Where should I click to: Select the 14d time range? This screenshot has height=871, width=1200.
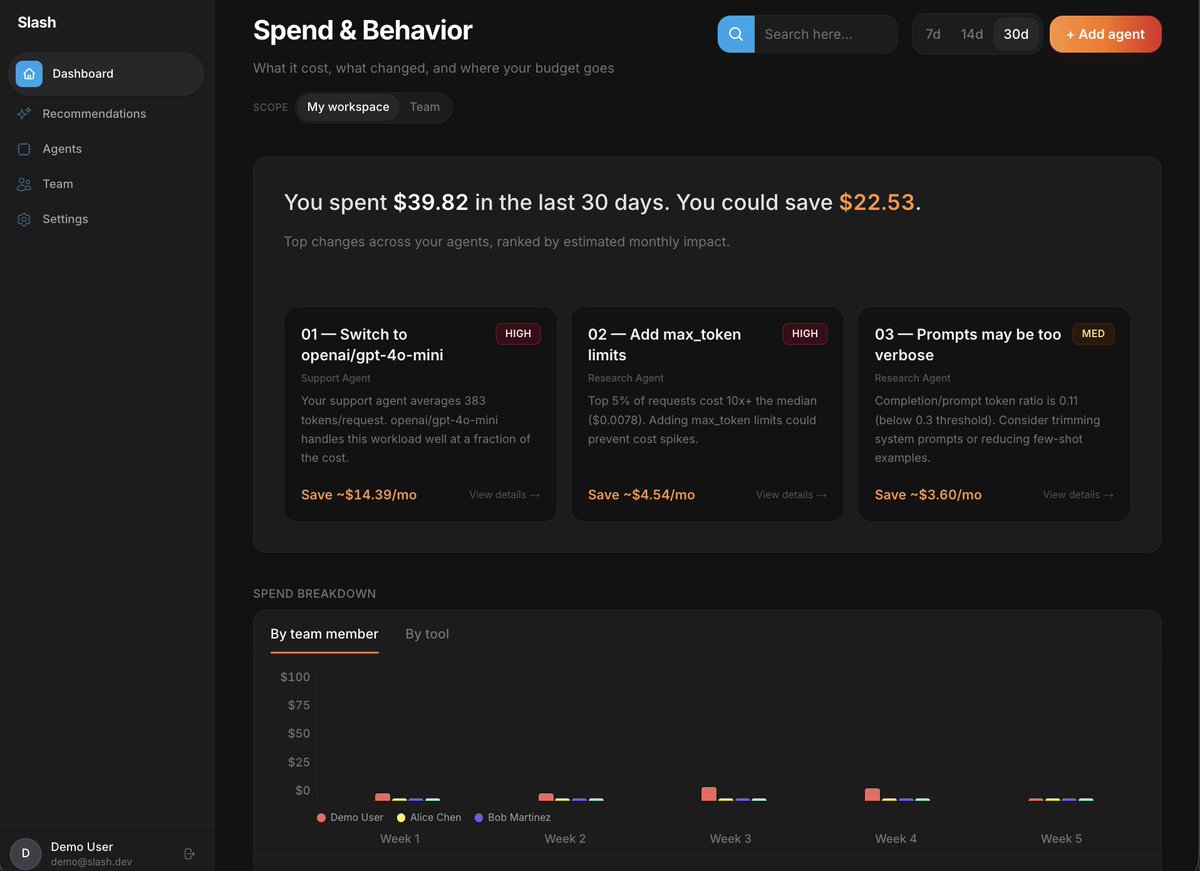(x=972, y=34)
